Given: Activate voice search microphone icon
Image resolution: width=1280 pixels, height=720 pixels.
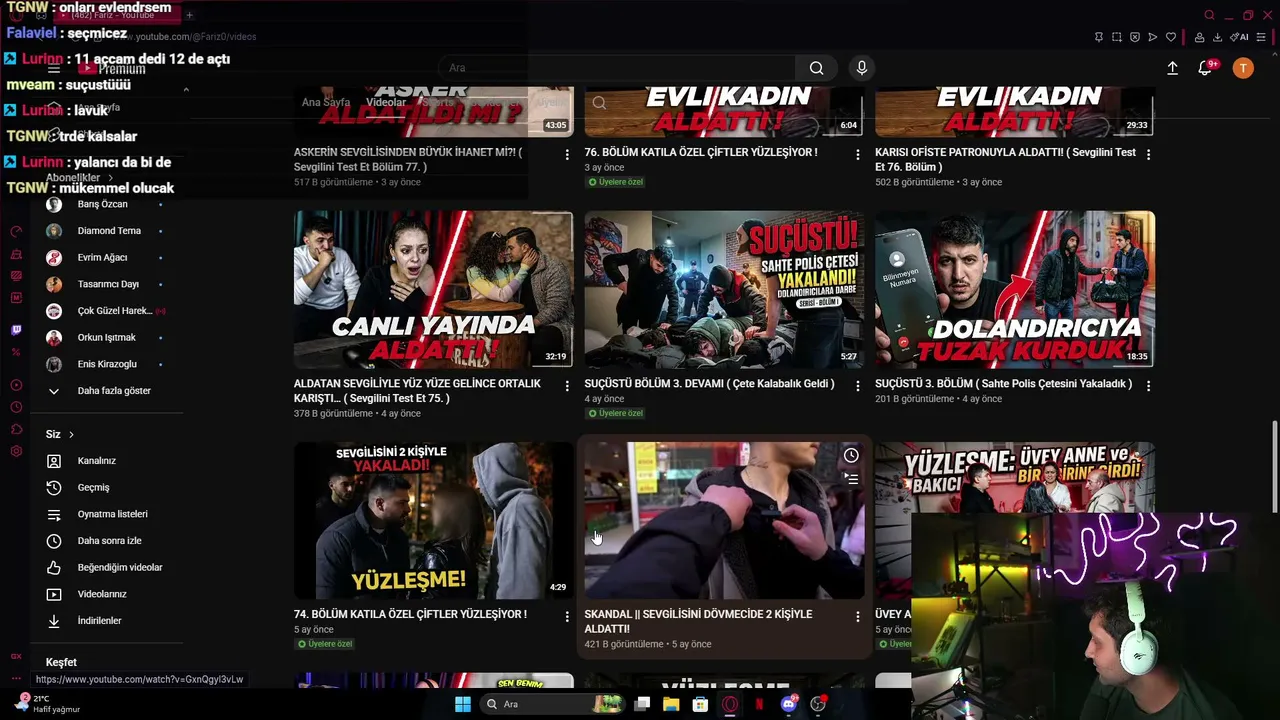Looking at the screenshot, I should 862,68.
